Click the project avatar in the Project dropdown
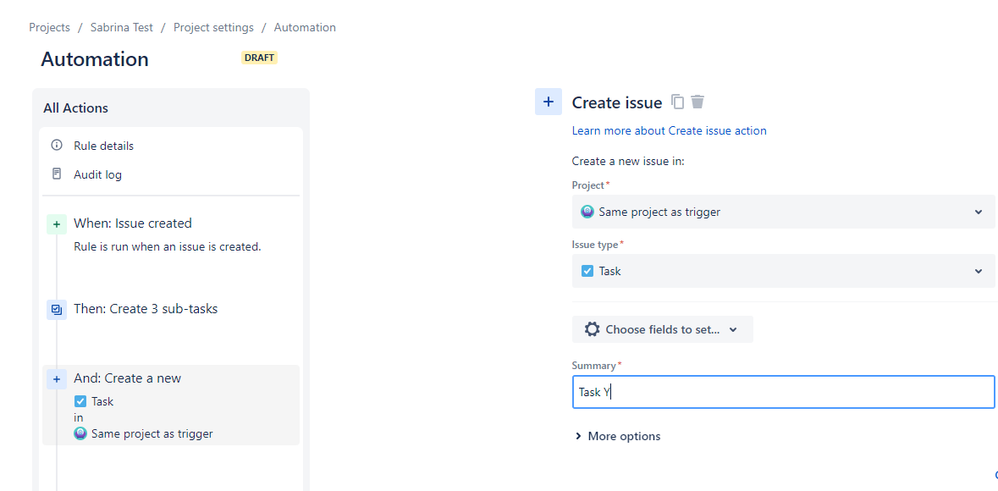The width and height of the screenshot is (998, 491). tap(587, 211)
